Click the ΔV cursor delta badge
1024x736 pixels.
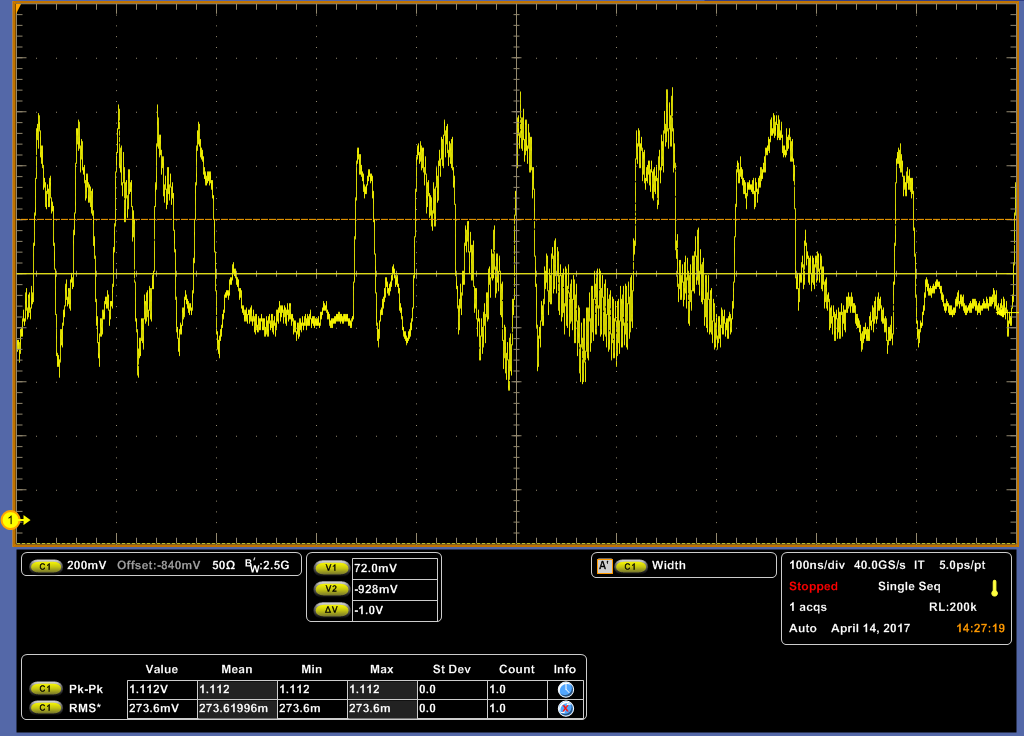coord(329,610)
